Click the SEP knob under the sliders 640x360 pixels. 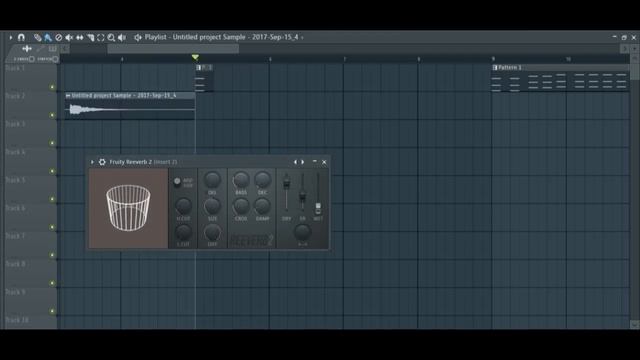302,232
